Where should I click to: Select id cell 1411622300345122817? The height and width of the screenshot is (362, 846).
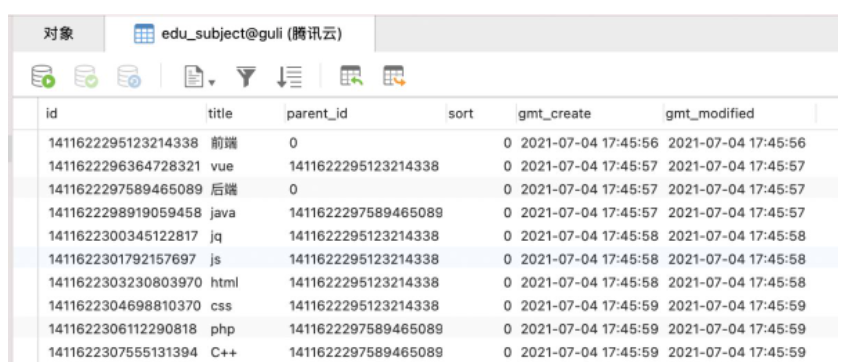click(124, 236)
